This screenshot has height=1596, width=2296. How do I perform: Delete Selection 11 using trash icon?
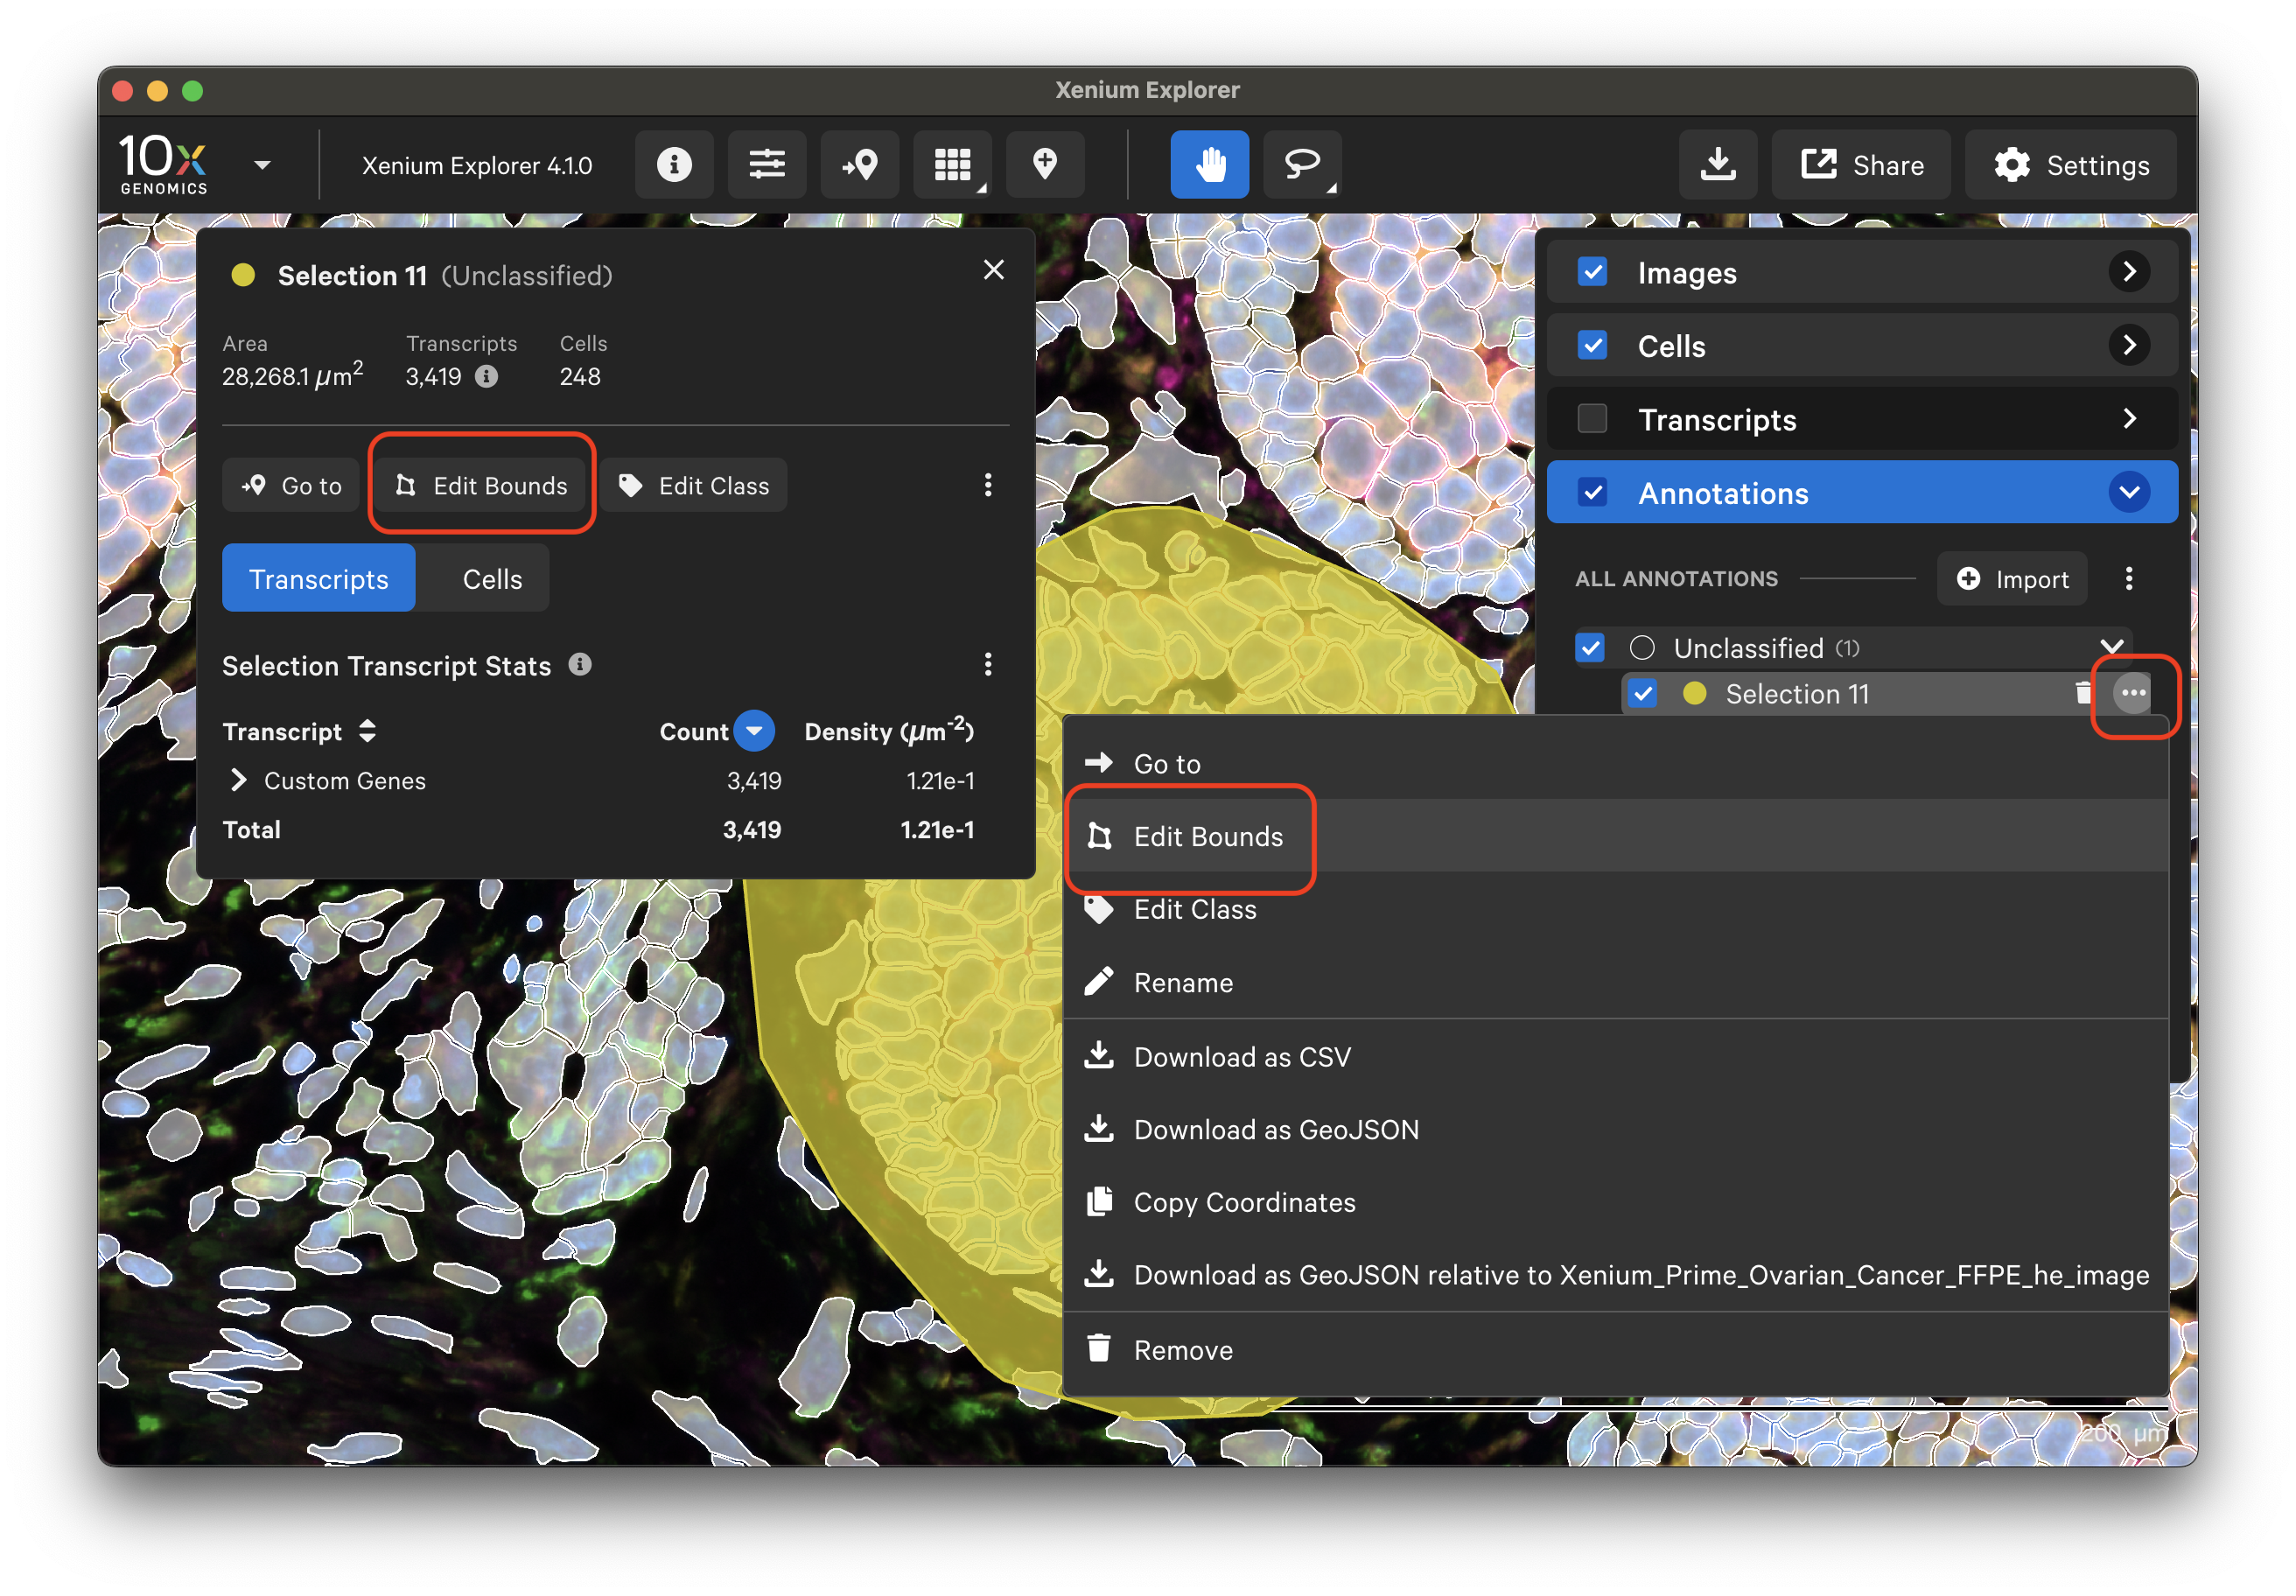pyautogui.click(x=2083, y=692)
